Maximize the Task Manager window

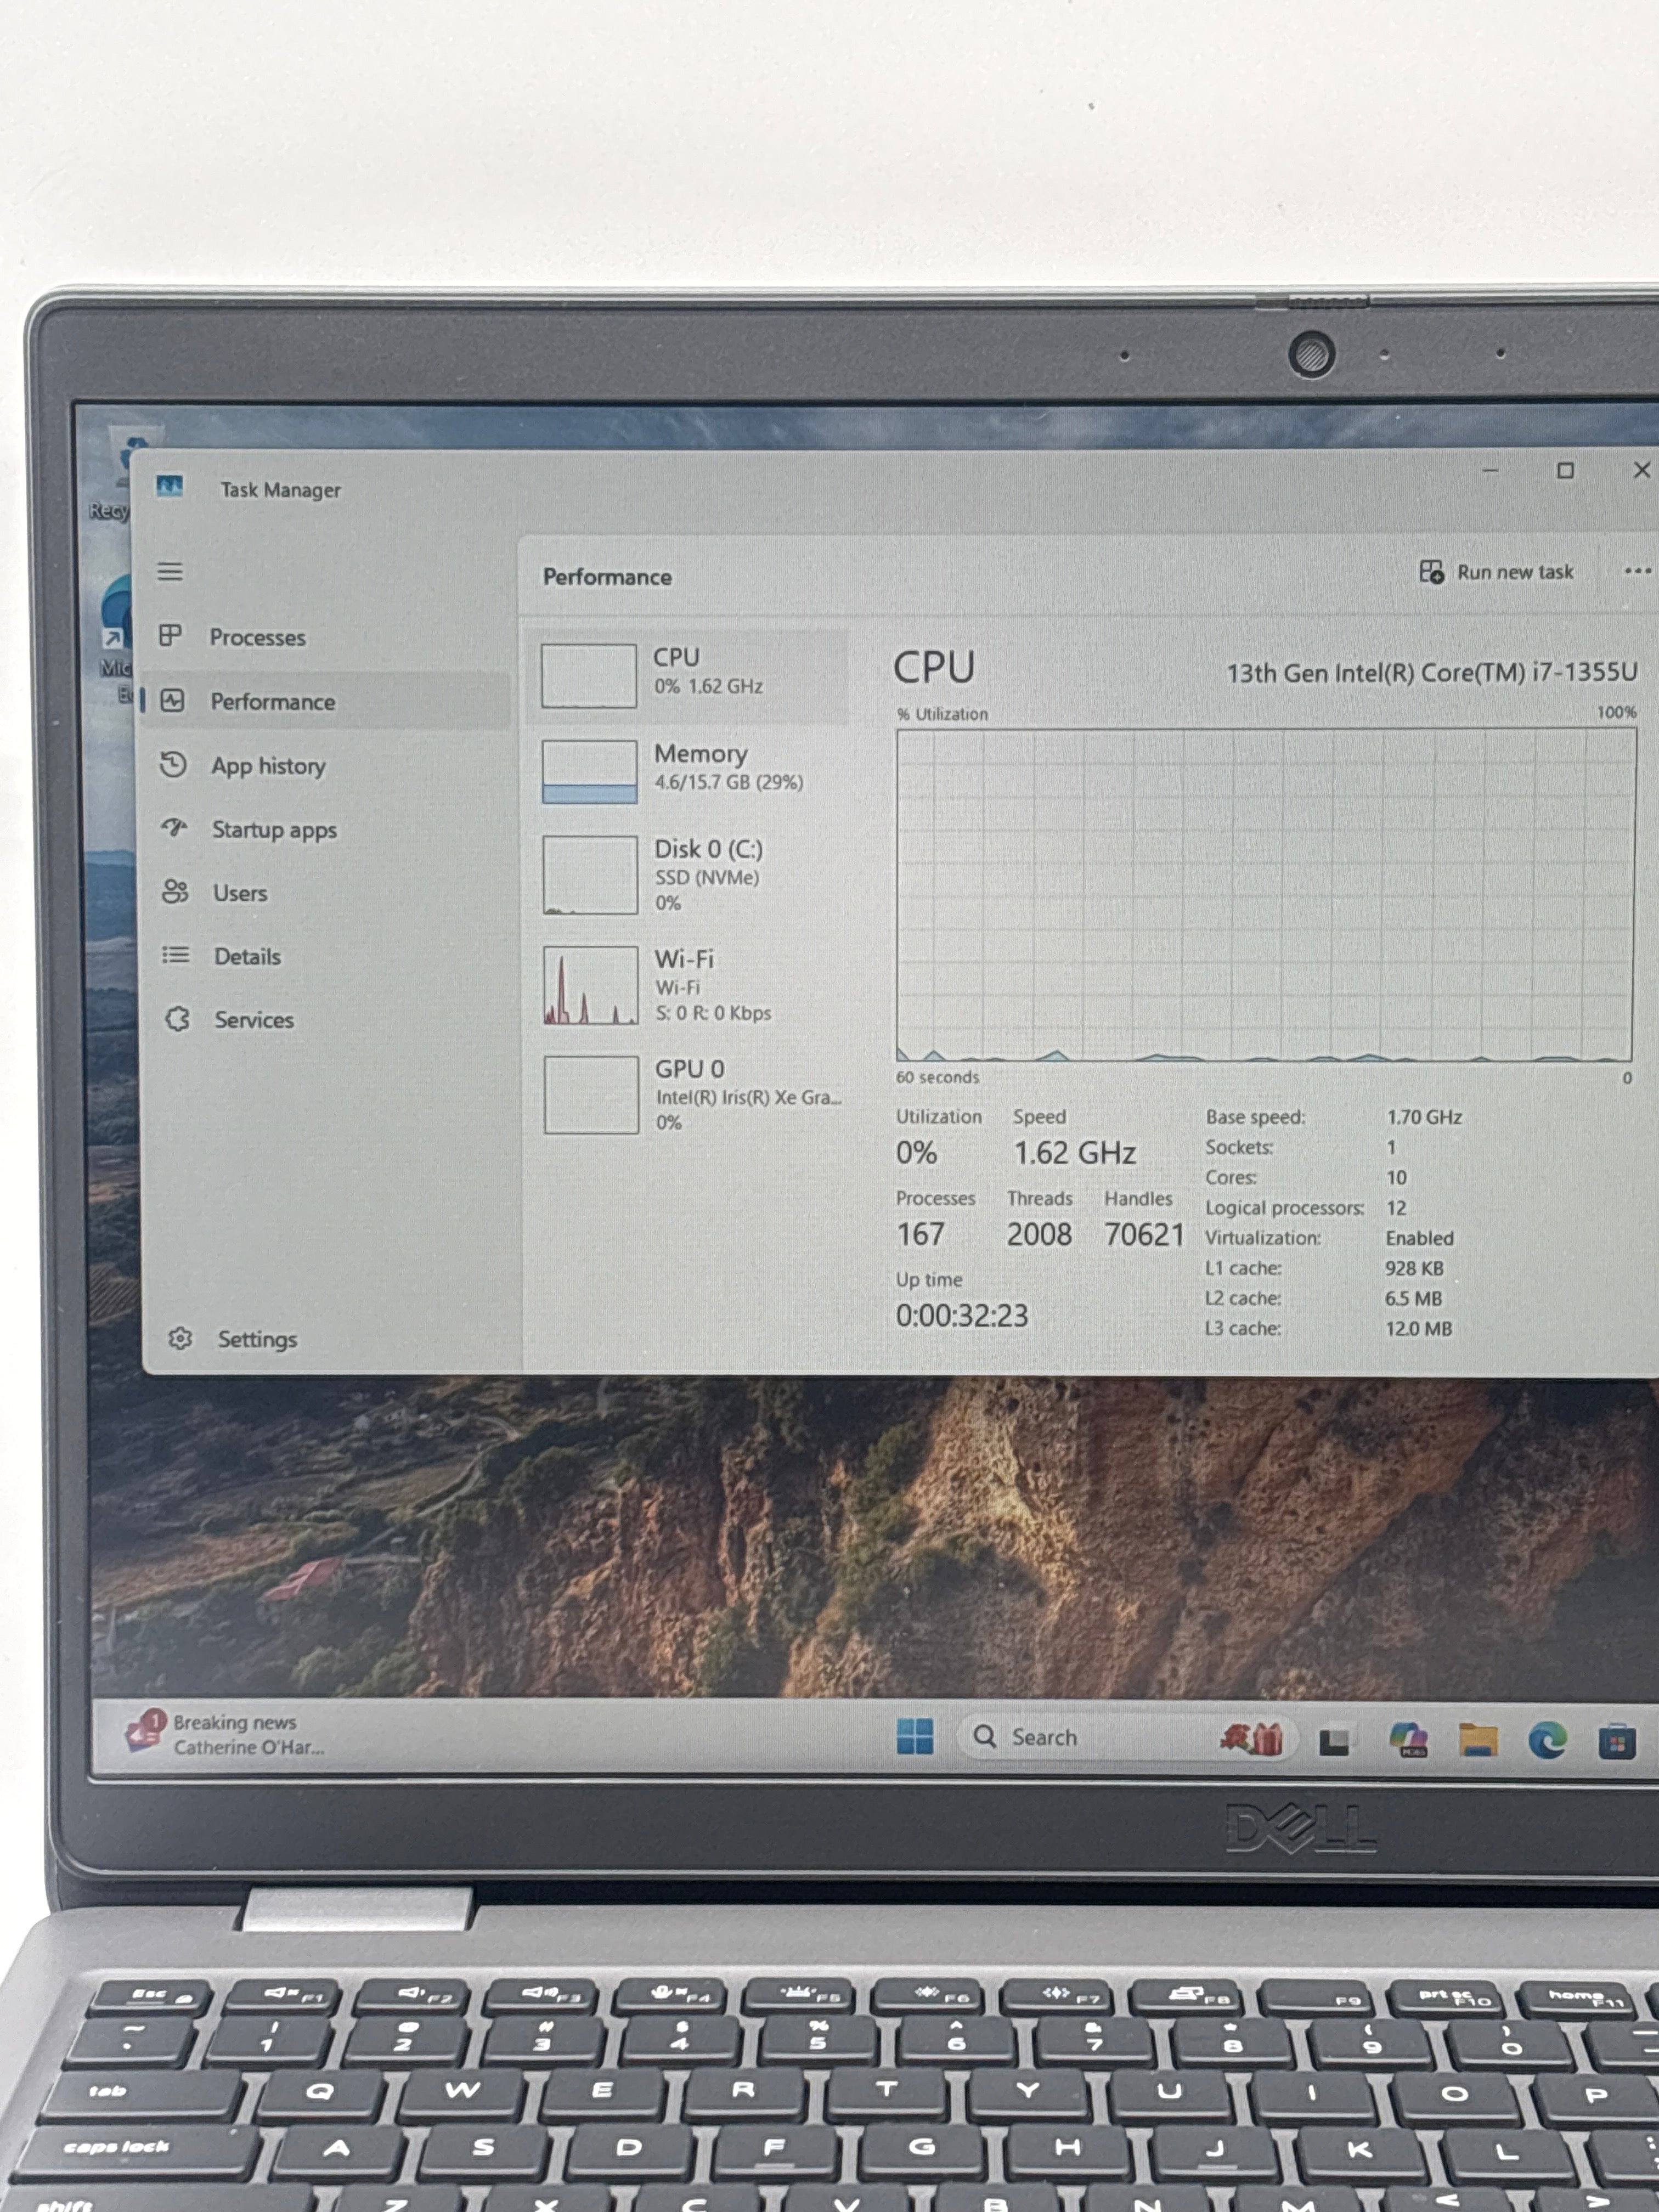click(1565, 470)
